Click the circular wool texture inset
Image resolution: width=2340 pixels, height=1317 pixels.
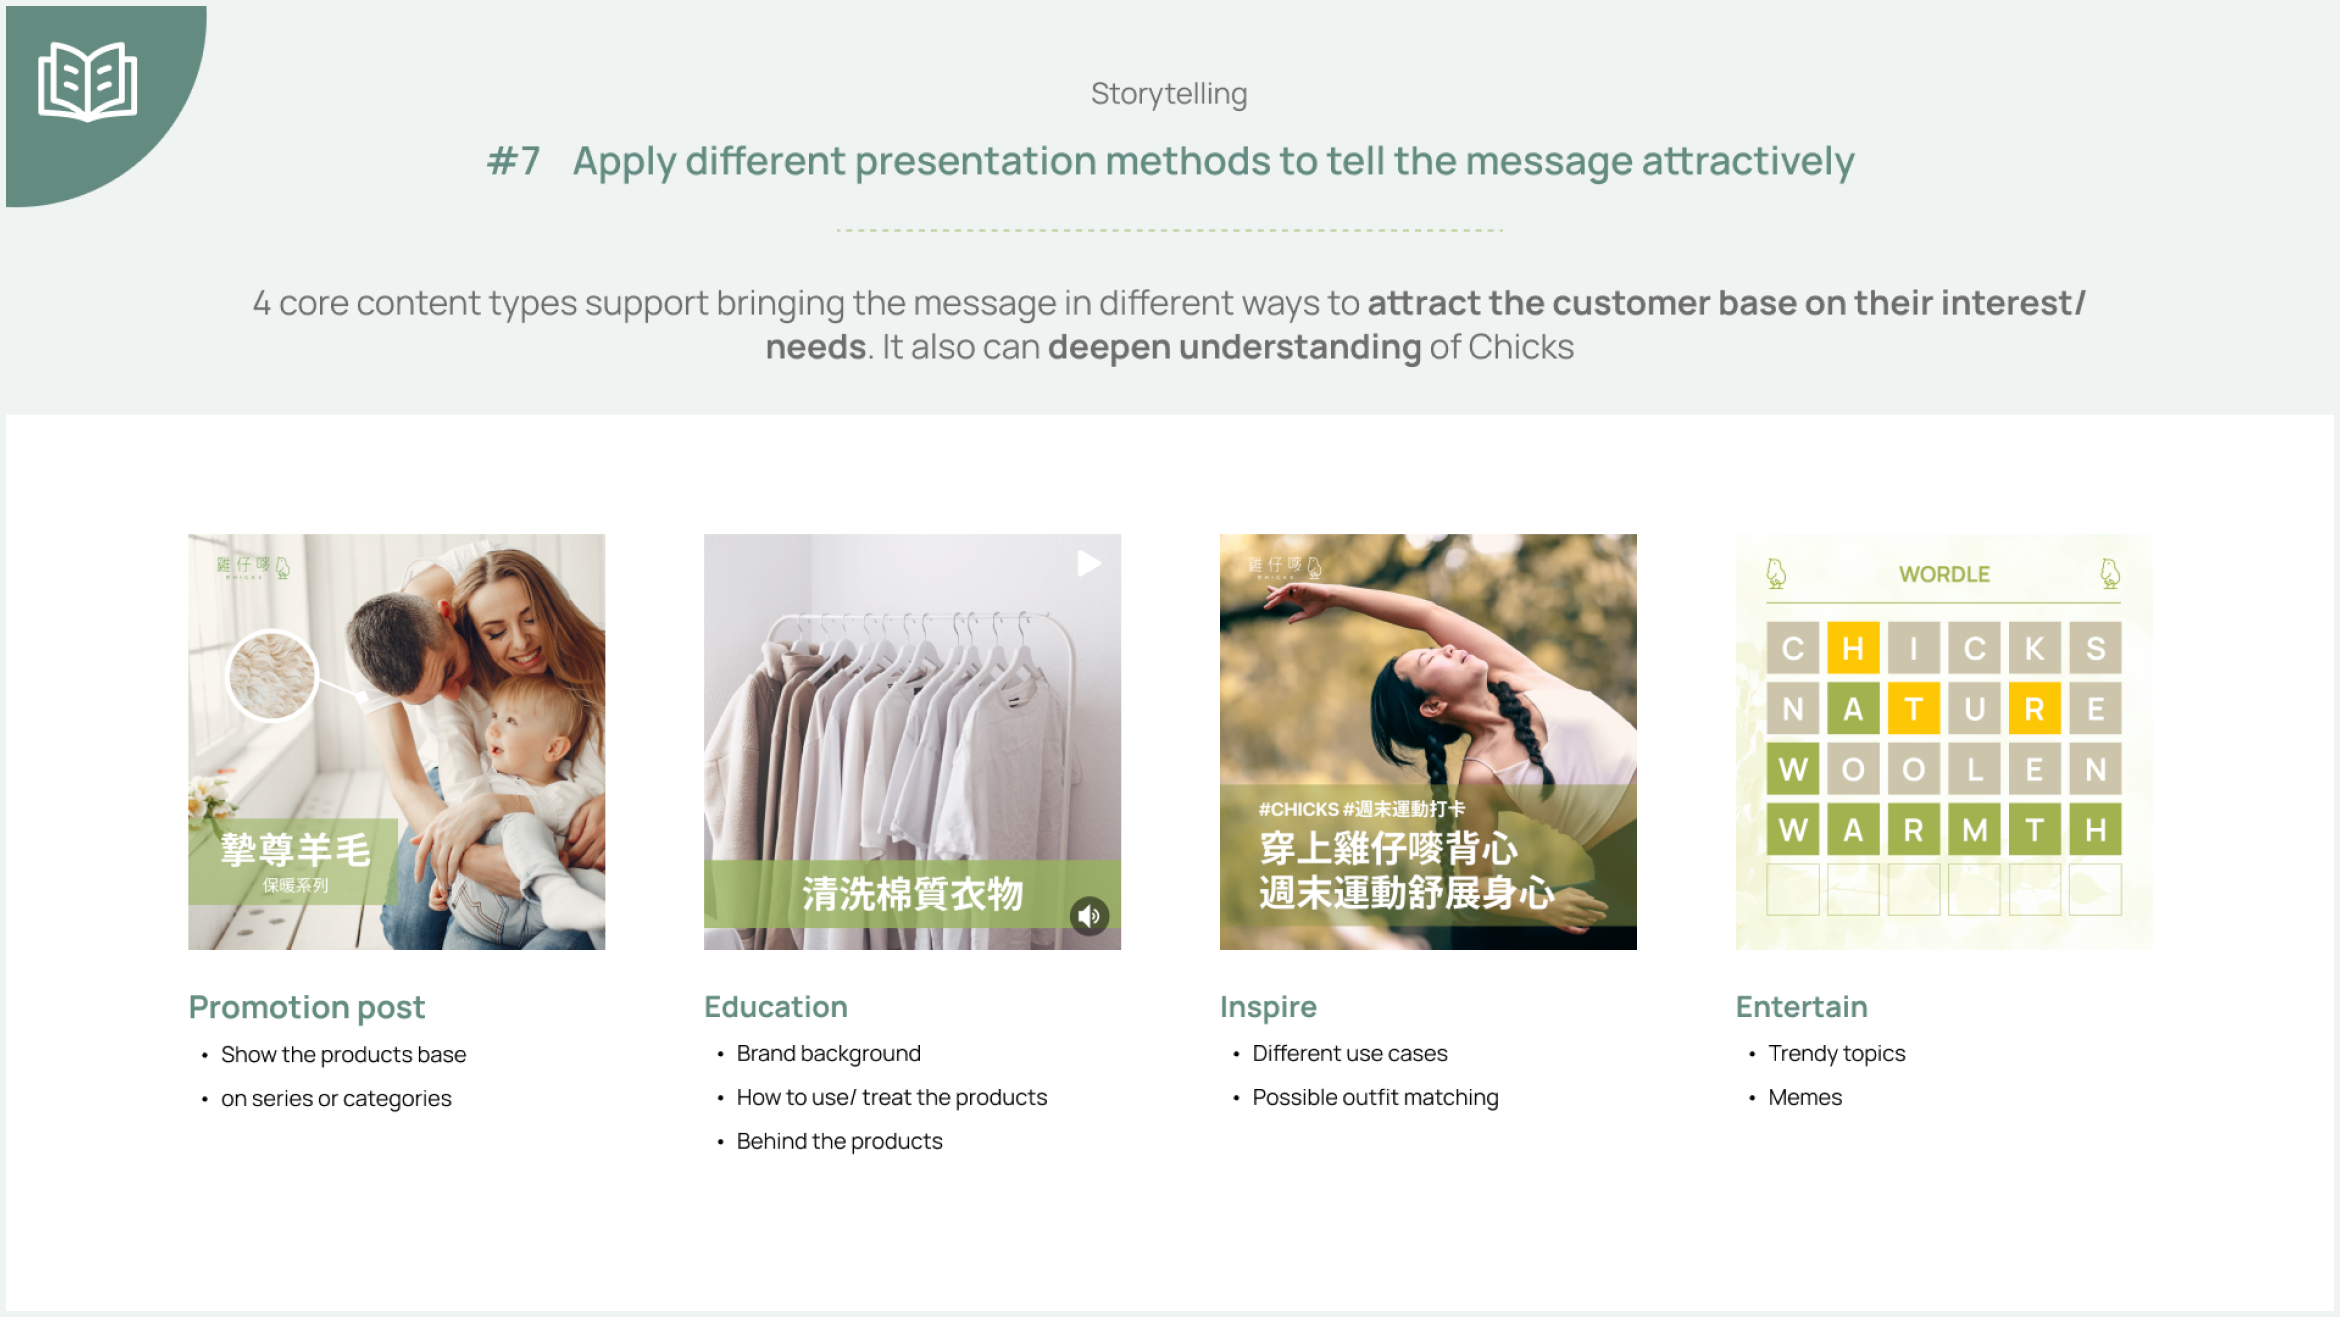click(x=272, y=675)
